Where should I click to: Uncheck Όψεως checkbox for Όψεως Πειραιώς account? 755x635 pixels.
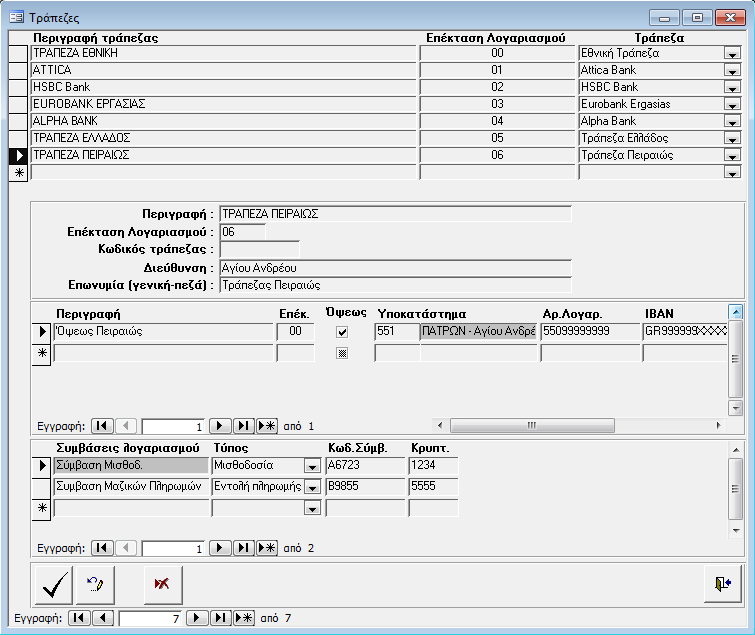click(342, 332)
